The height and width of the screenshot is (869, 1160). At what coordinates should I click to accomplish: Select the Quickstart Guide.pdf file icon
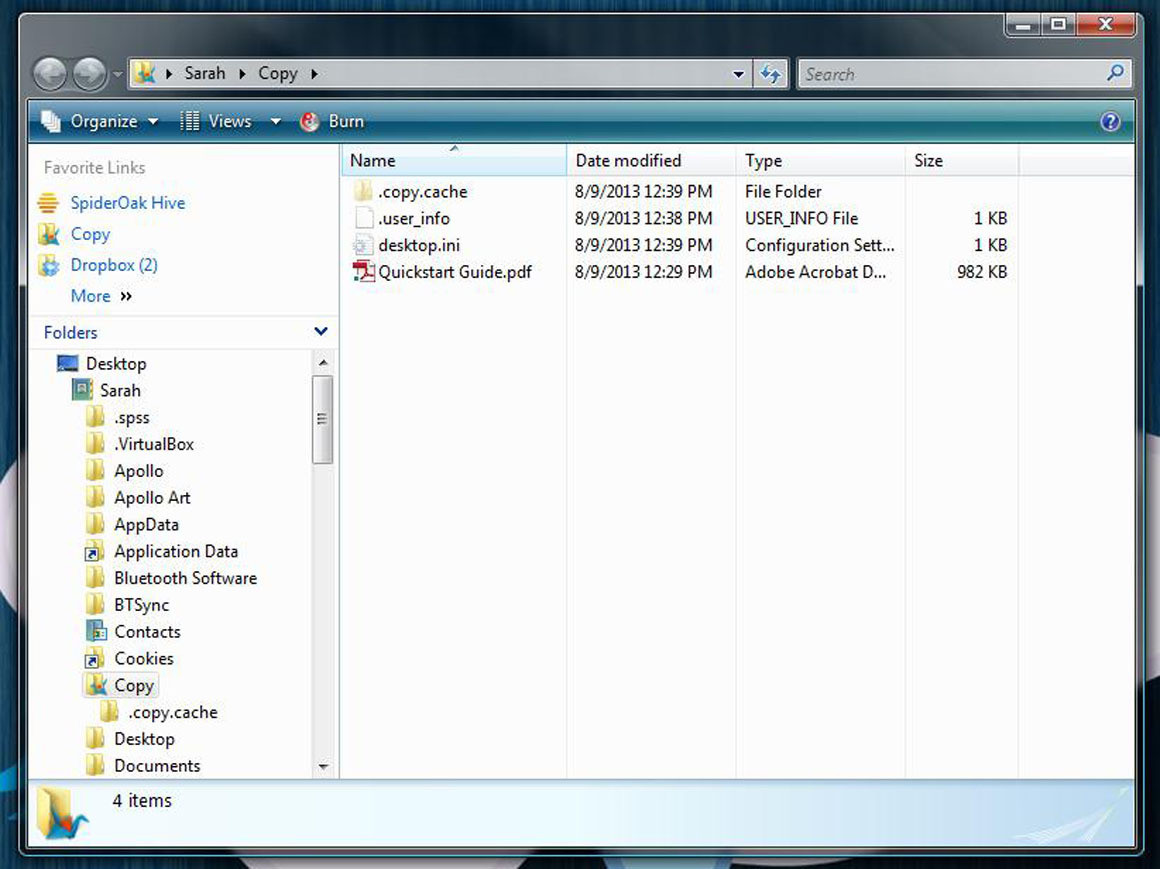click(364, 272)
